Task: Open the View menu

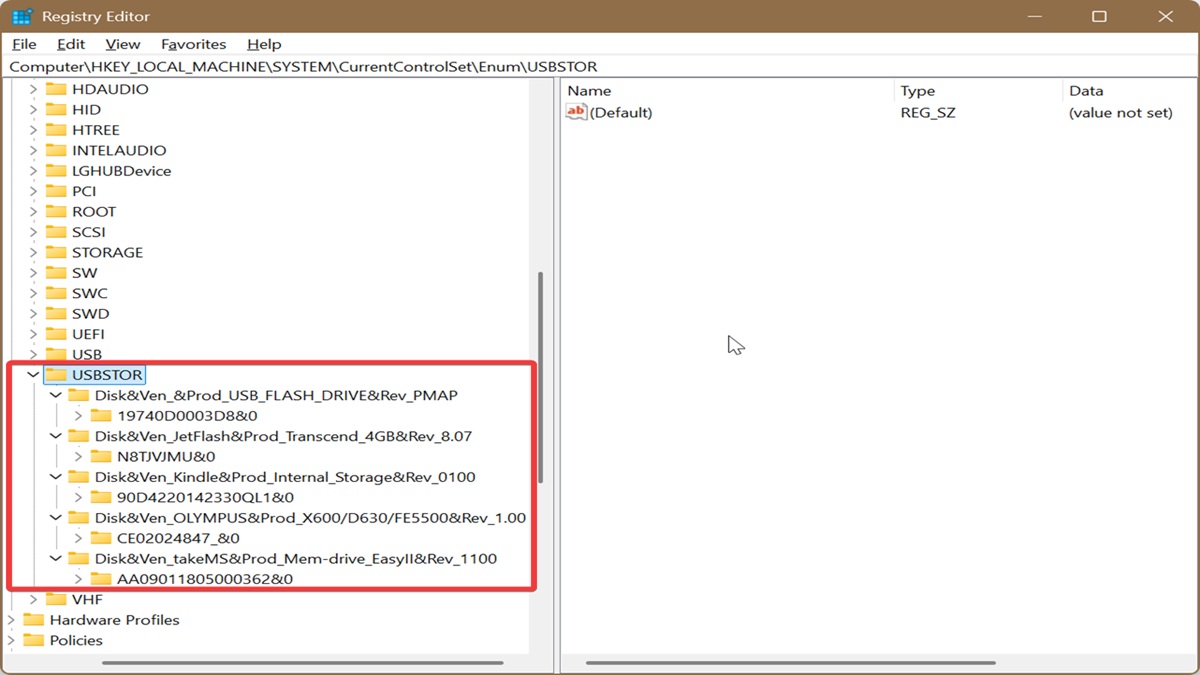Action: 123,44
